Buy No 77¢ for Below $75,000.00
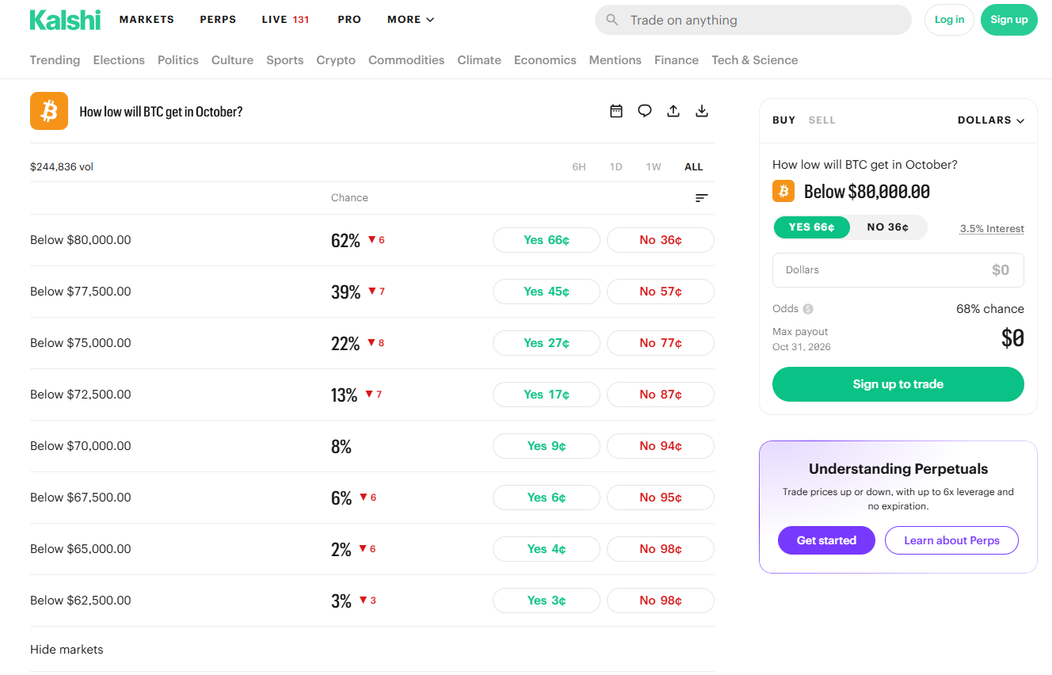 [x=660, y=343]
